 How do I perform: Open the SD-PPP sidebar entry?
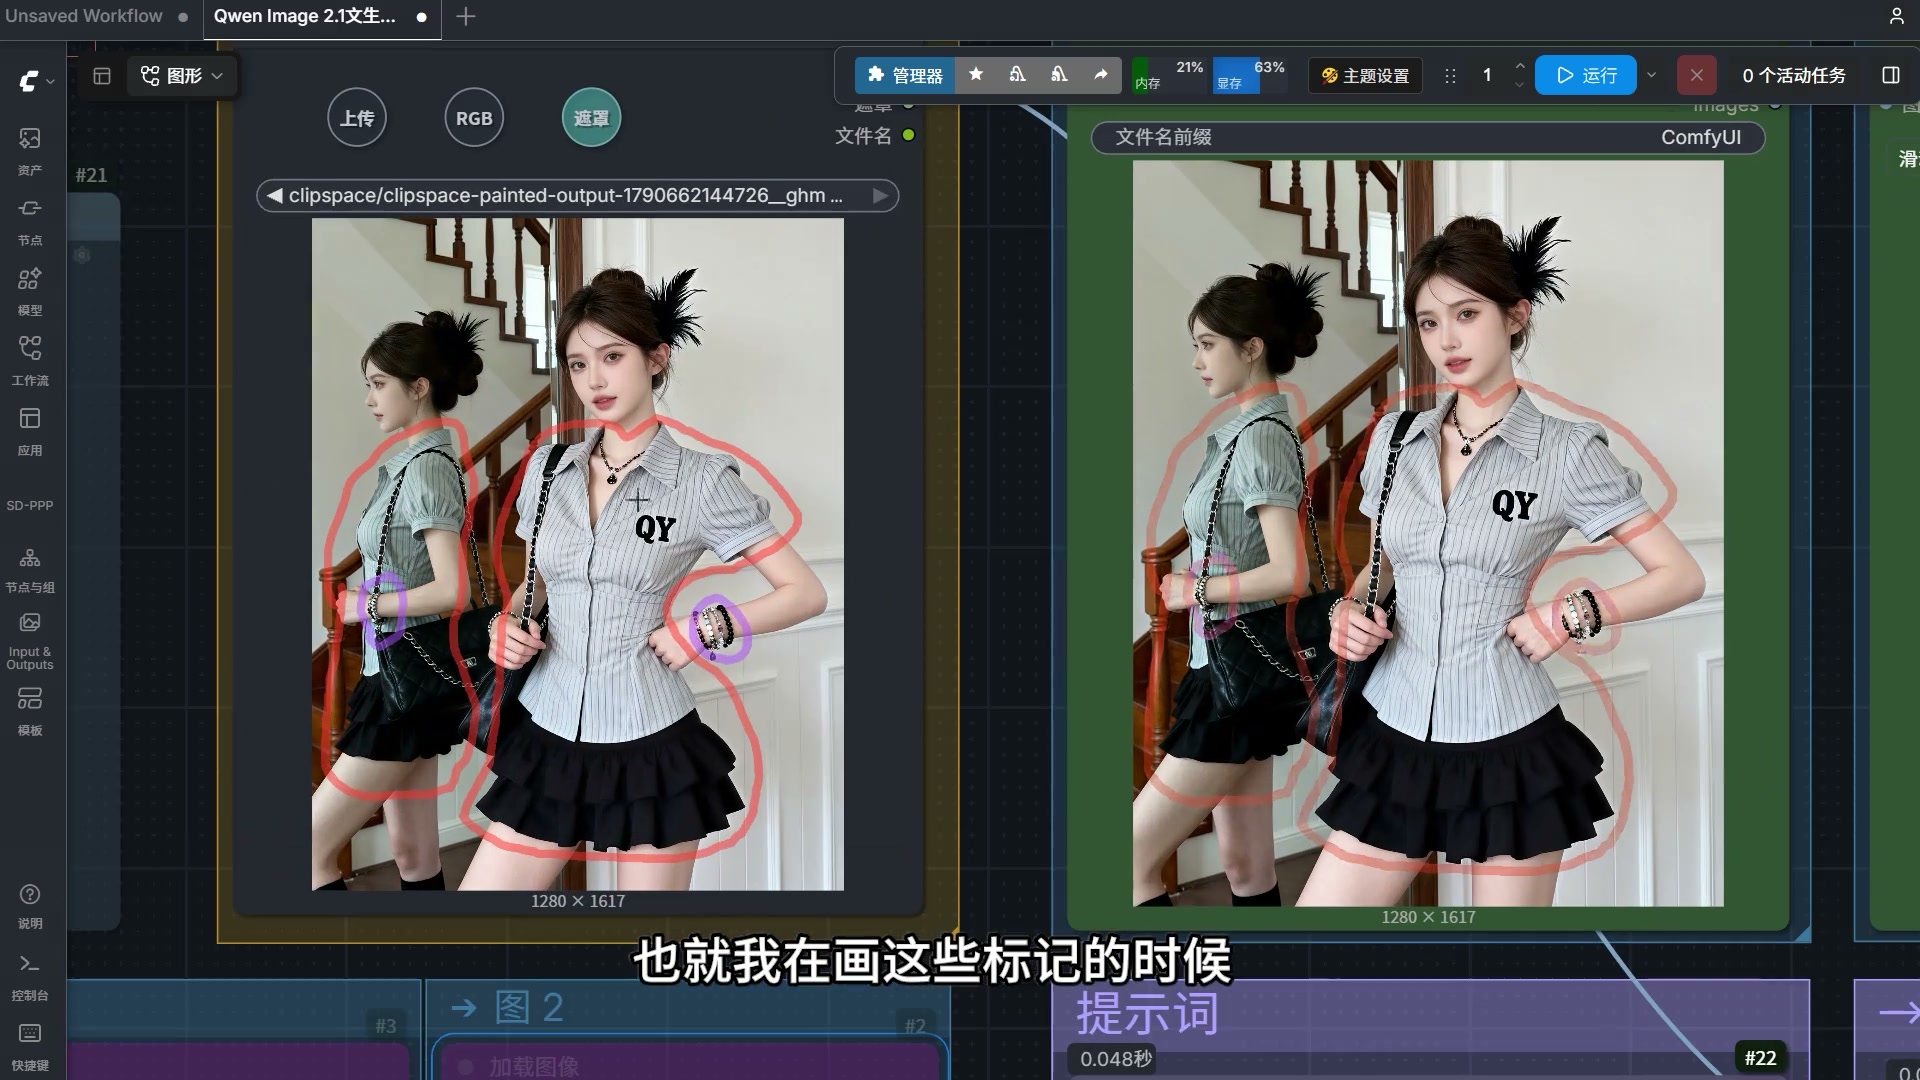30,505
